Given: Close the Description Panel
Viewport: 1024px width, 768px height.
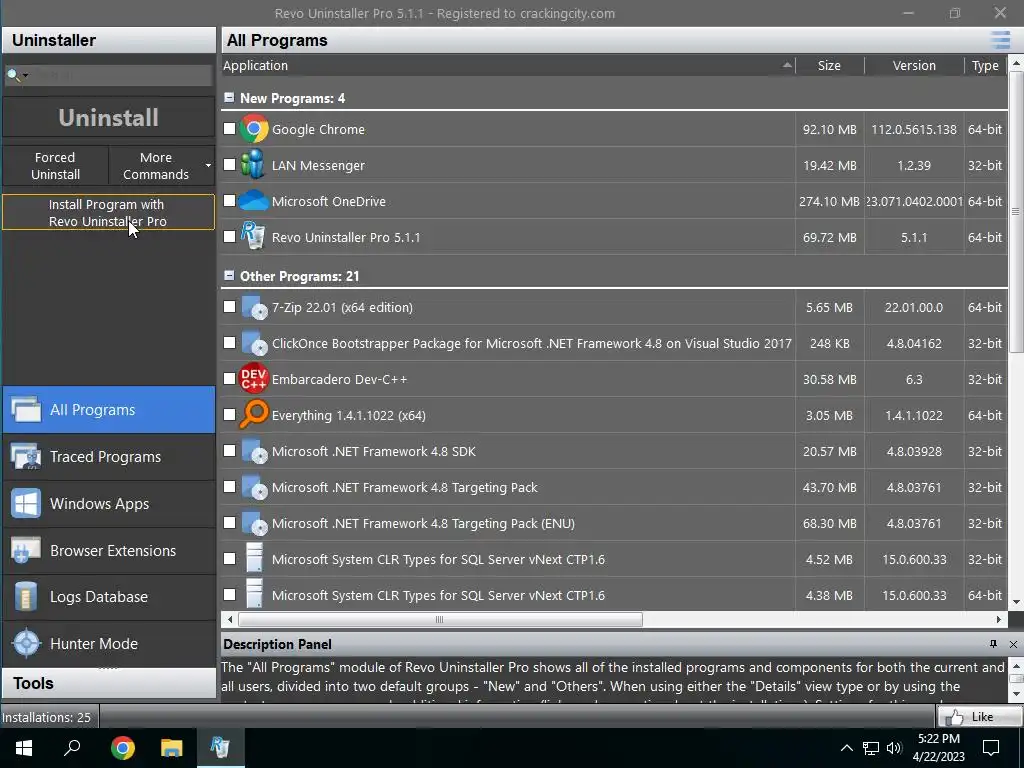Looking at the screenshot, I should coord(1013,644).
